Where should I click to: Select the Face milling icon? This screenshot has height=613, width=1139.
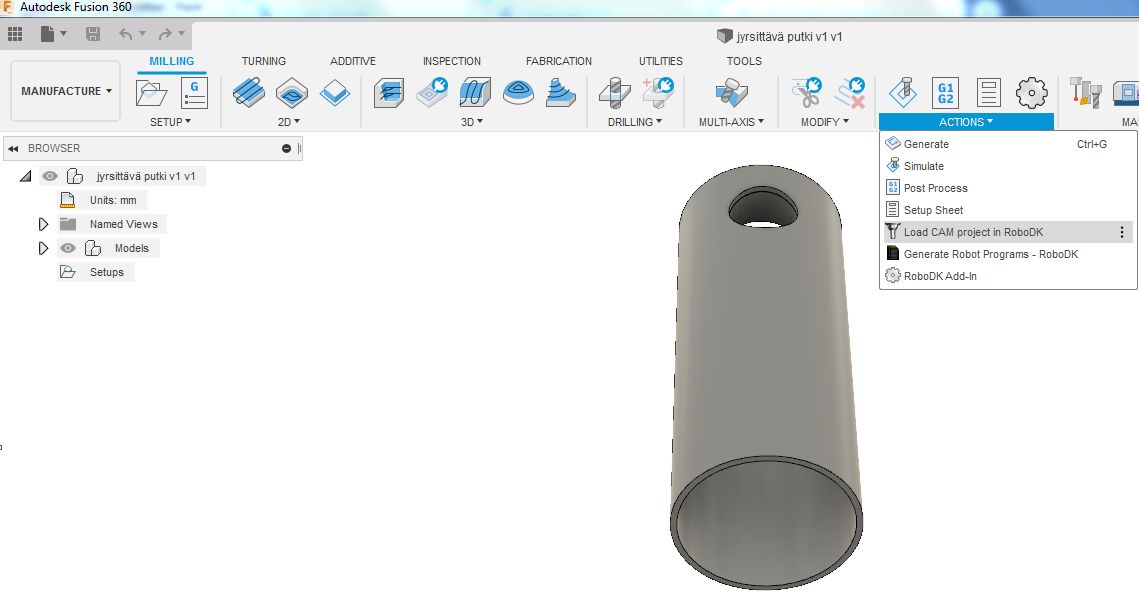click(x=335, y=93)
